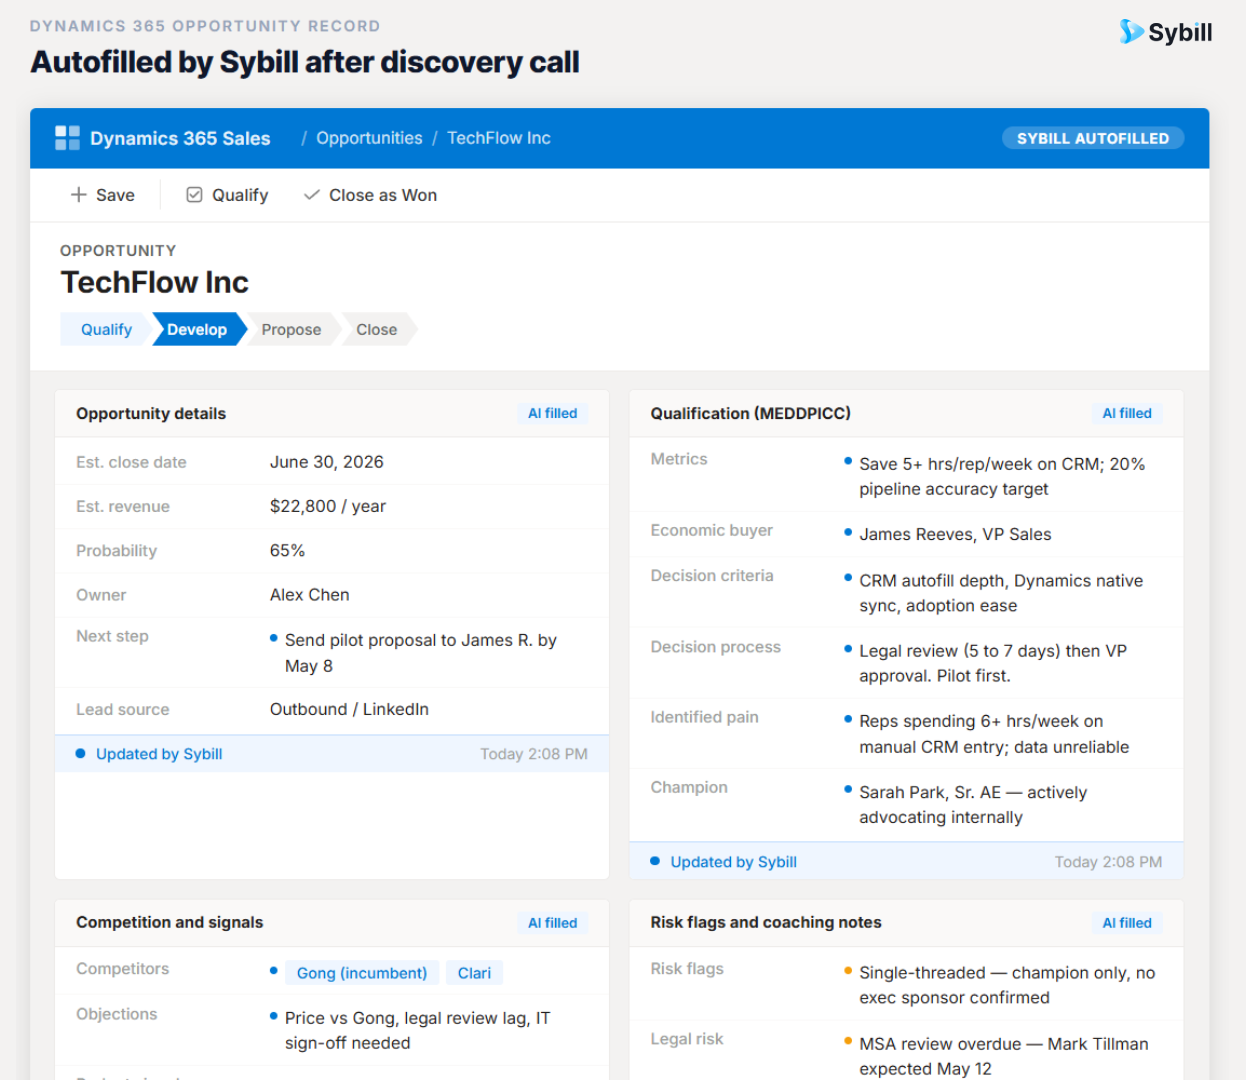This screenshot has width=1246, height=1080.
Task: Click AI filled badge in Competition and signals
Action: coord(552,923)
